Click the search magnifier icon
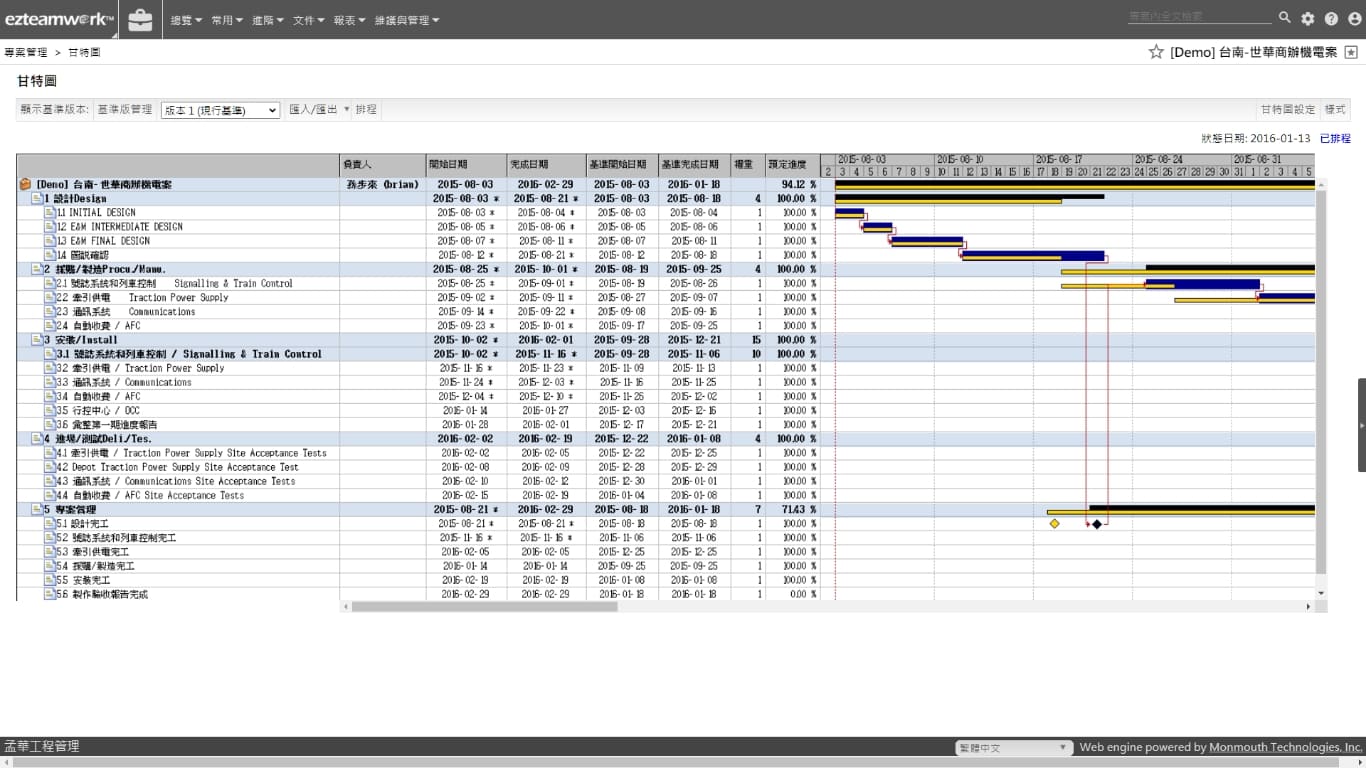The height and width of the screenshot is (768, 1366). tap(1285, 18)
